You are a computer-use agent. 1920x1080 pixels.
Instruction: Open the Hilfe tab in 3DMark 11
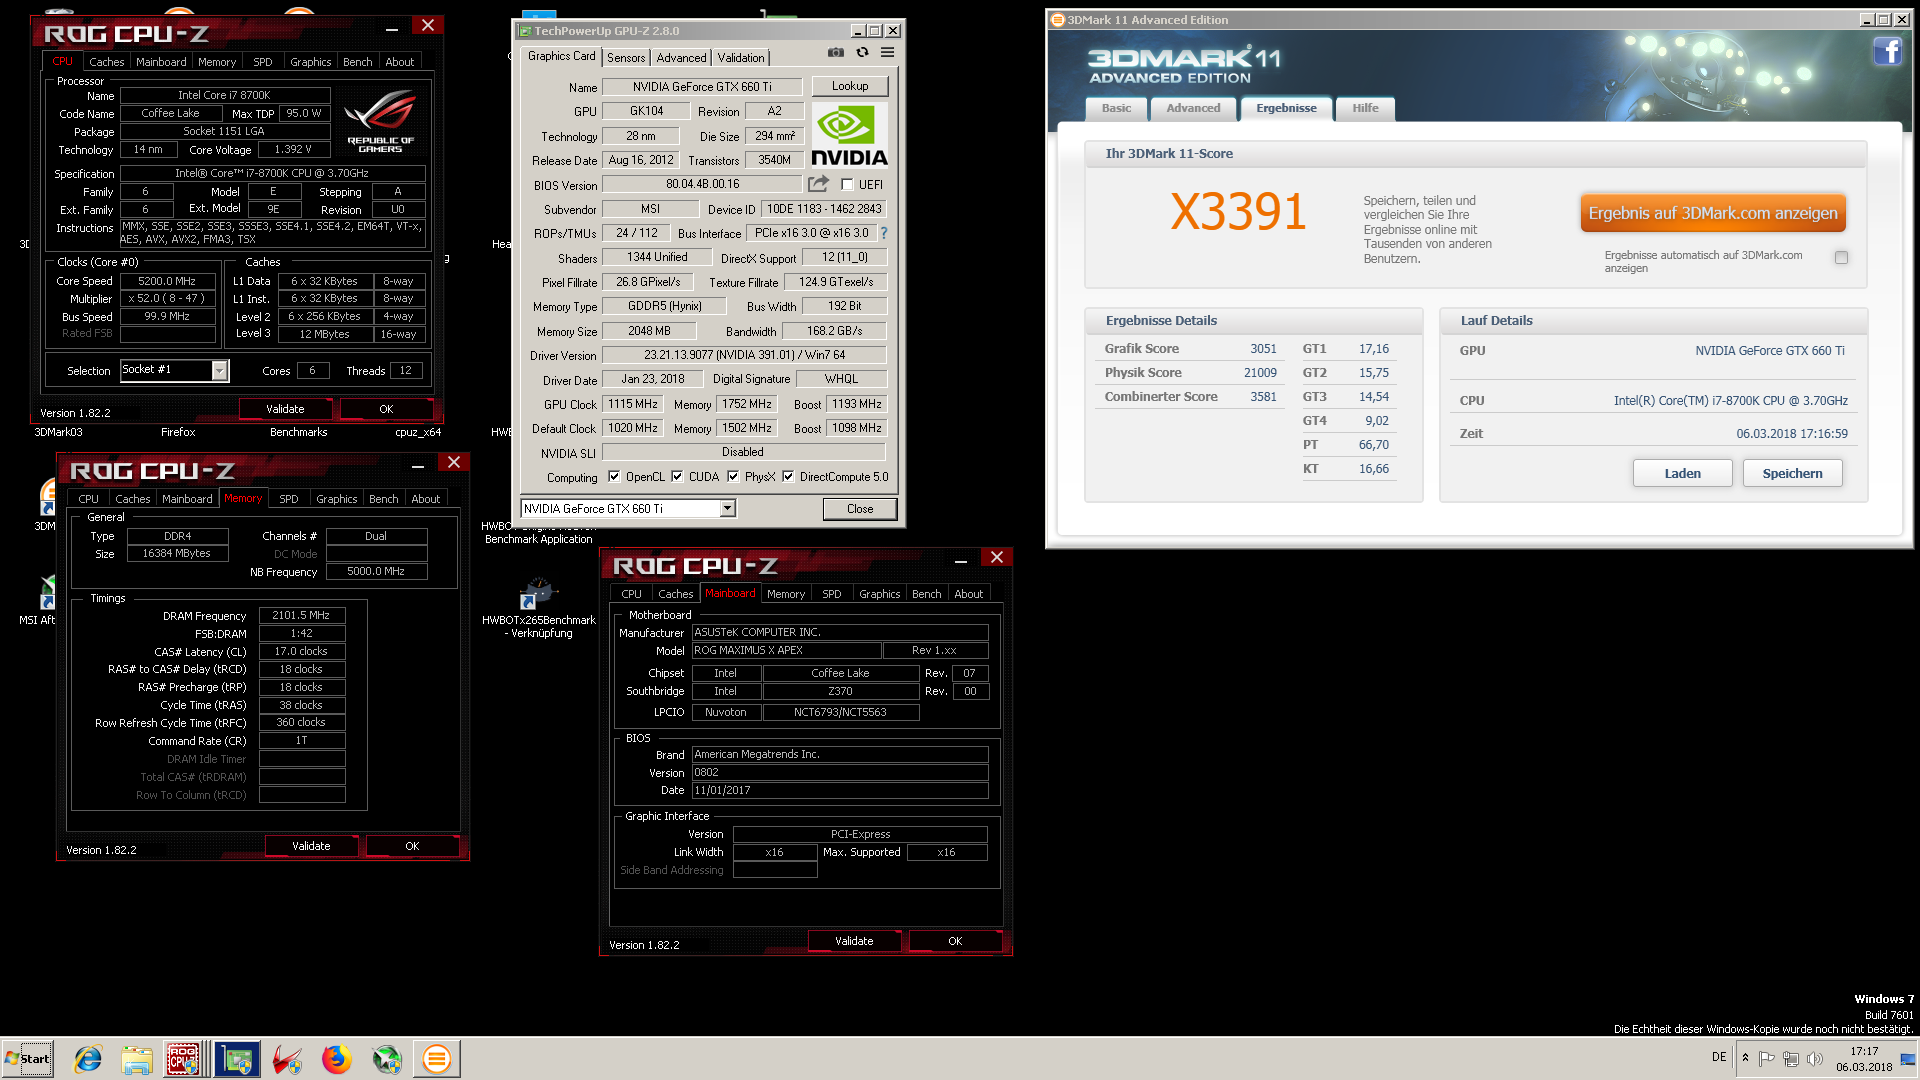coord(1365,108)
